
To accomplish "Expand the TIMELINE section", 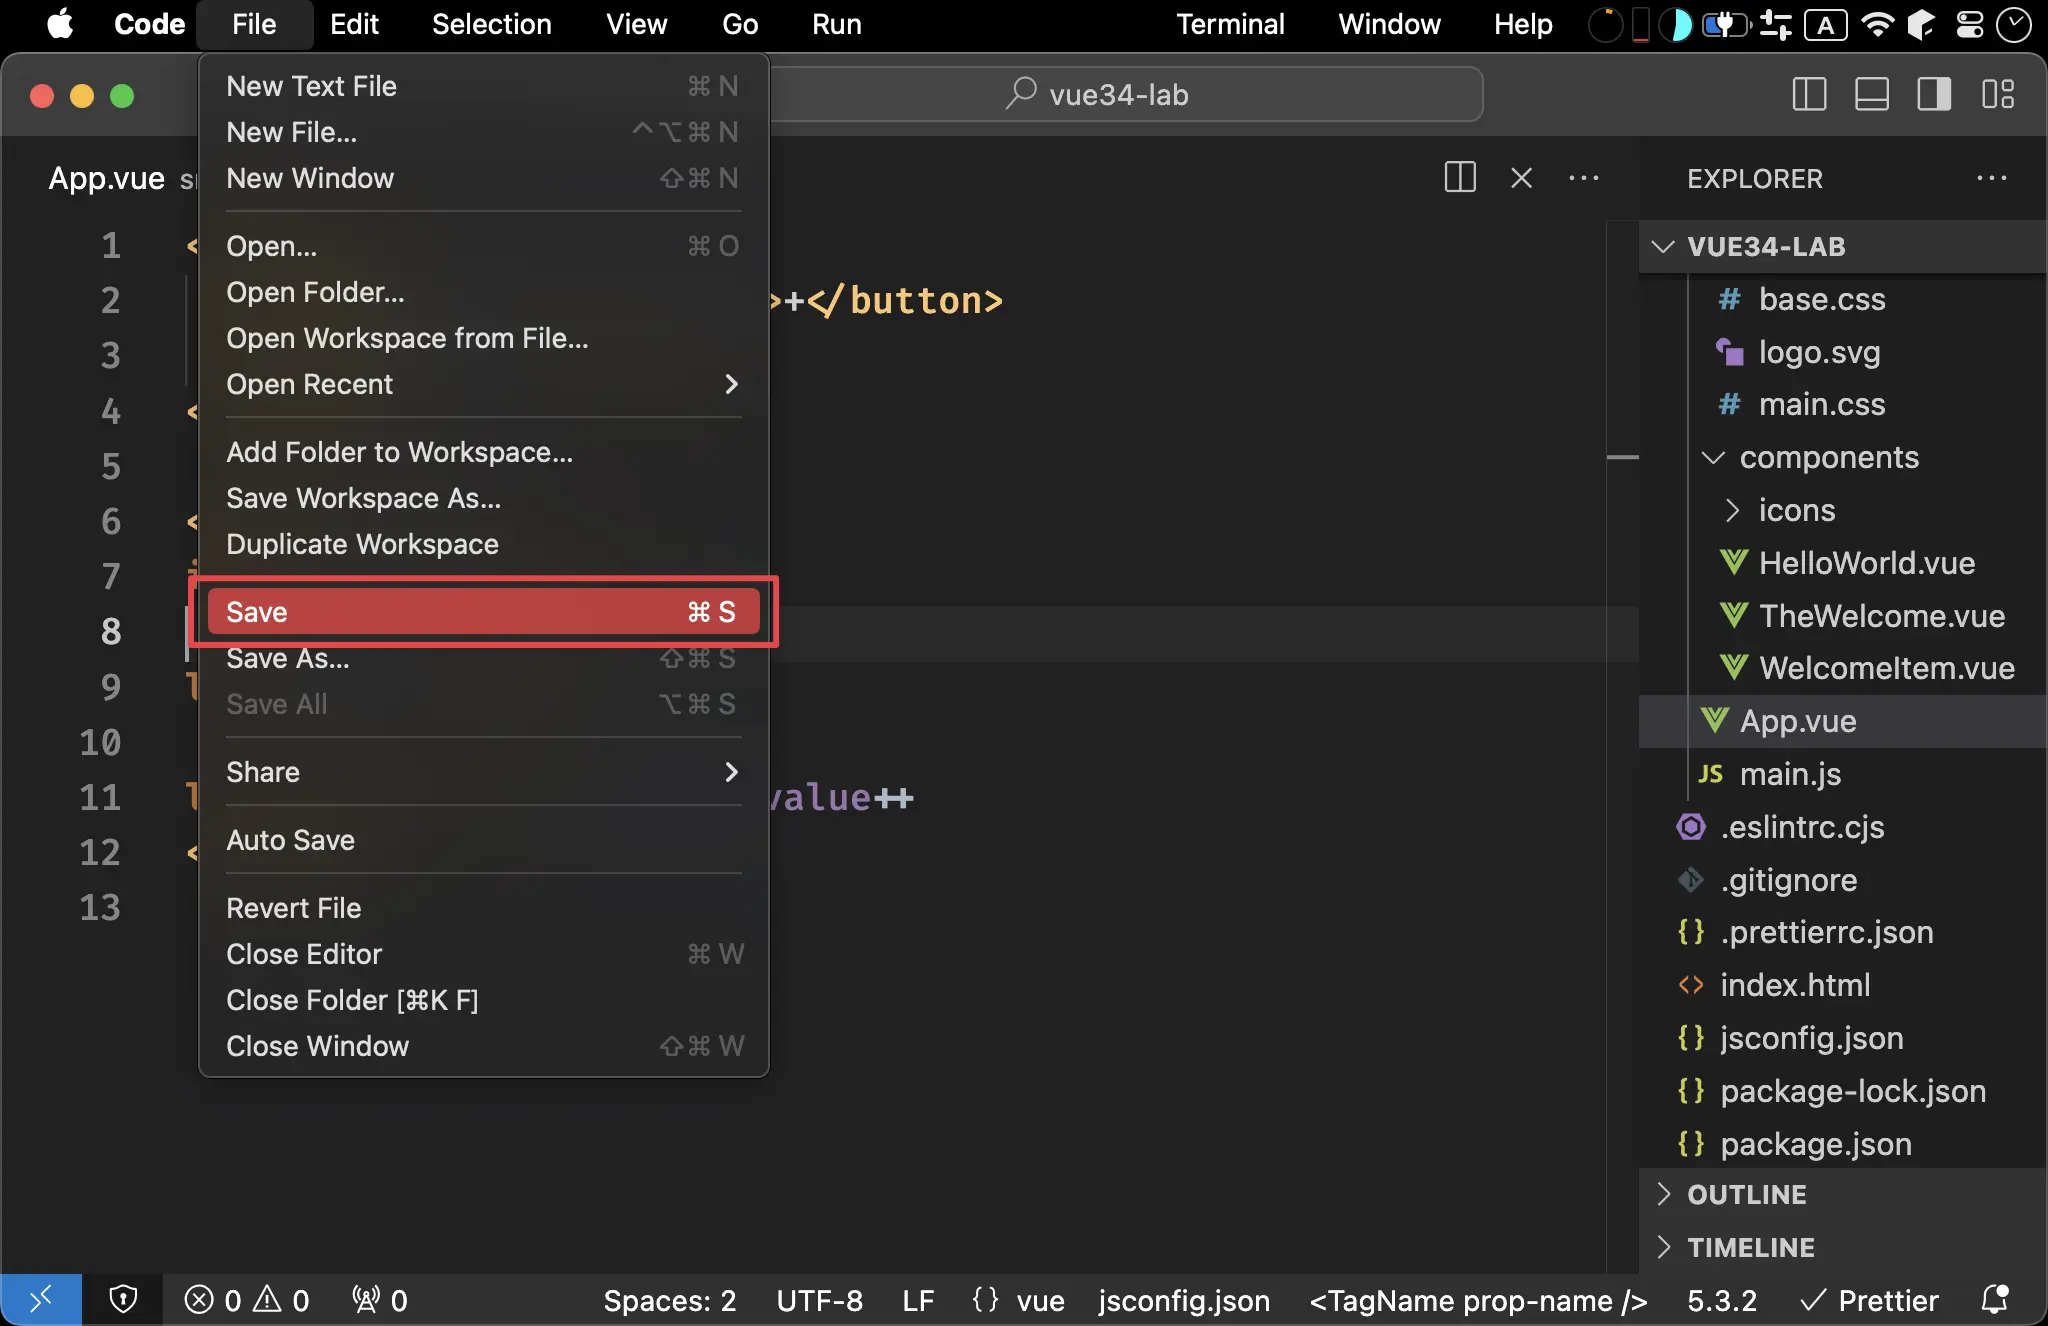I will (1842, 1247).
